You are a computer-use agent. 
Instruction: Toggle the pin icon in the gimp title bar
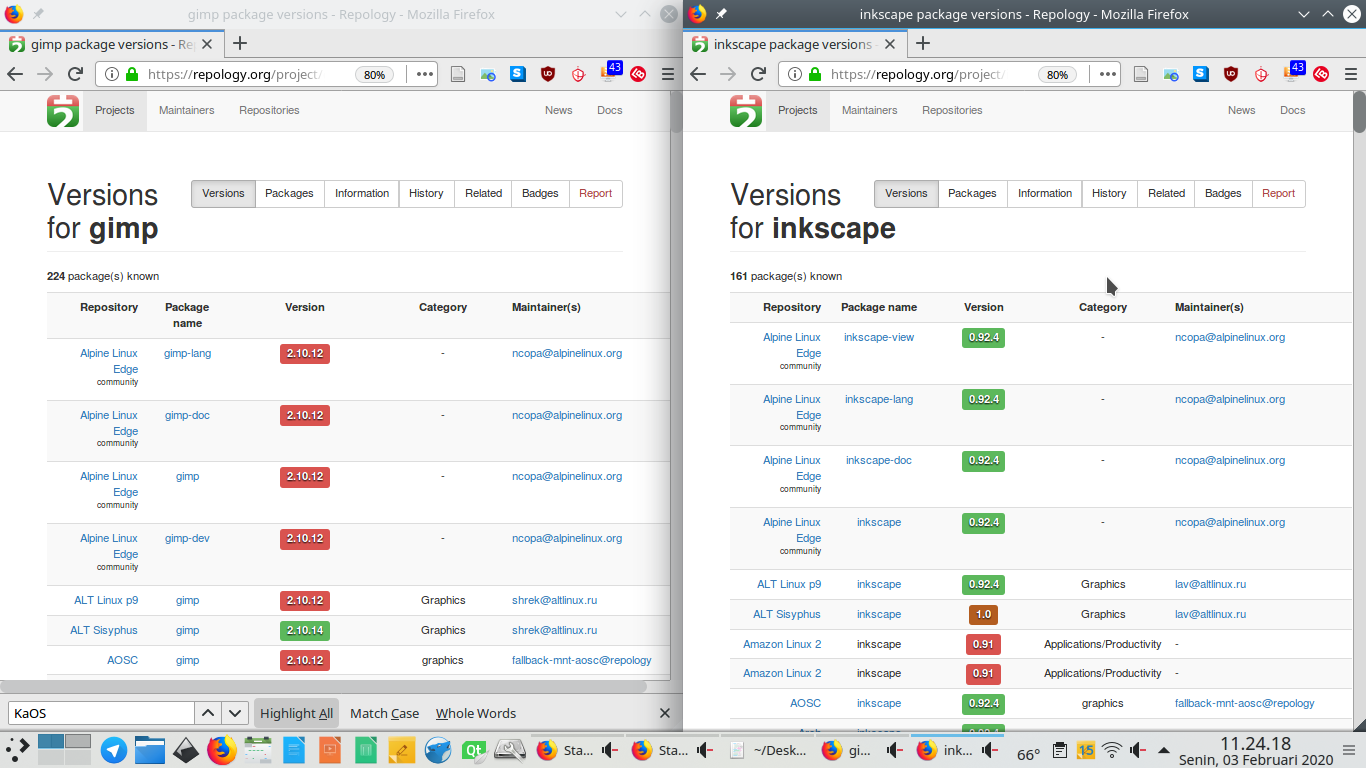tap(38, 14)
